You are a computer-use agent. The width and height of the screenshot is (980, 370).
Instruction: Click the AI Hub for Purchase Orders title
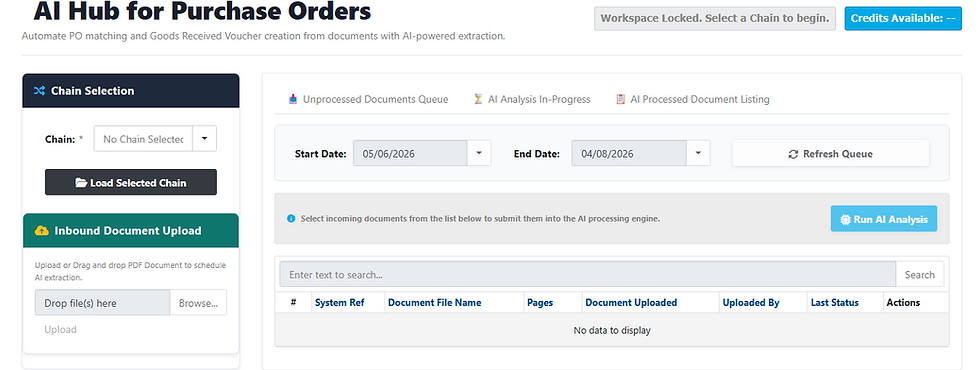click(x=202, y=11)
